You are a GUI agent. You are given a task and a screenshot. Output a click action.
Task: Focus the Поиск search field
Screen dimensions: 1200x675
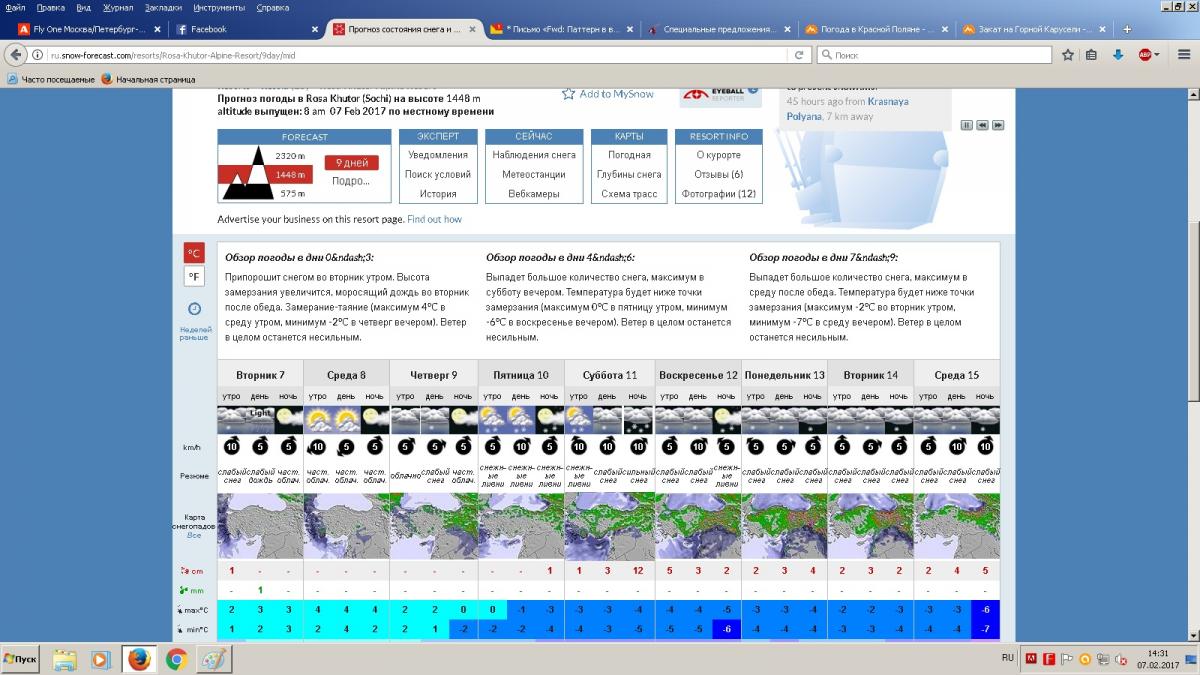coord(933,55)
